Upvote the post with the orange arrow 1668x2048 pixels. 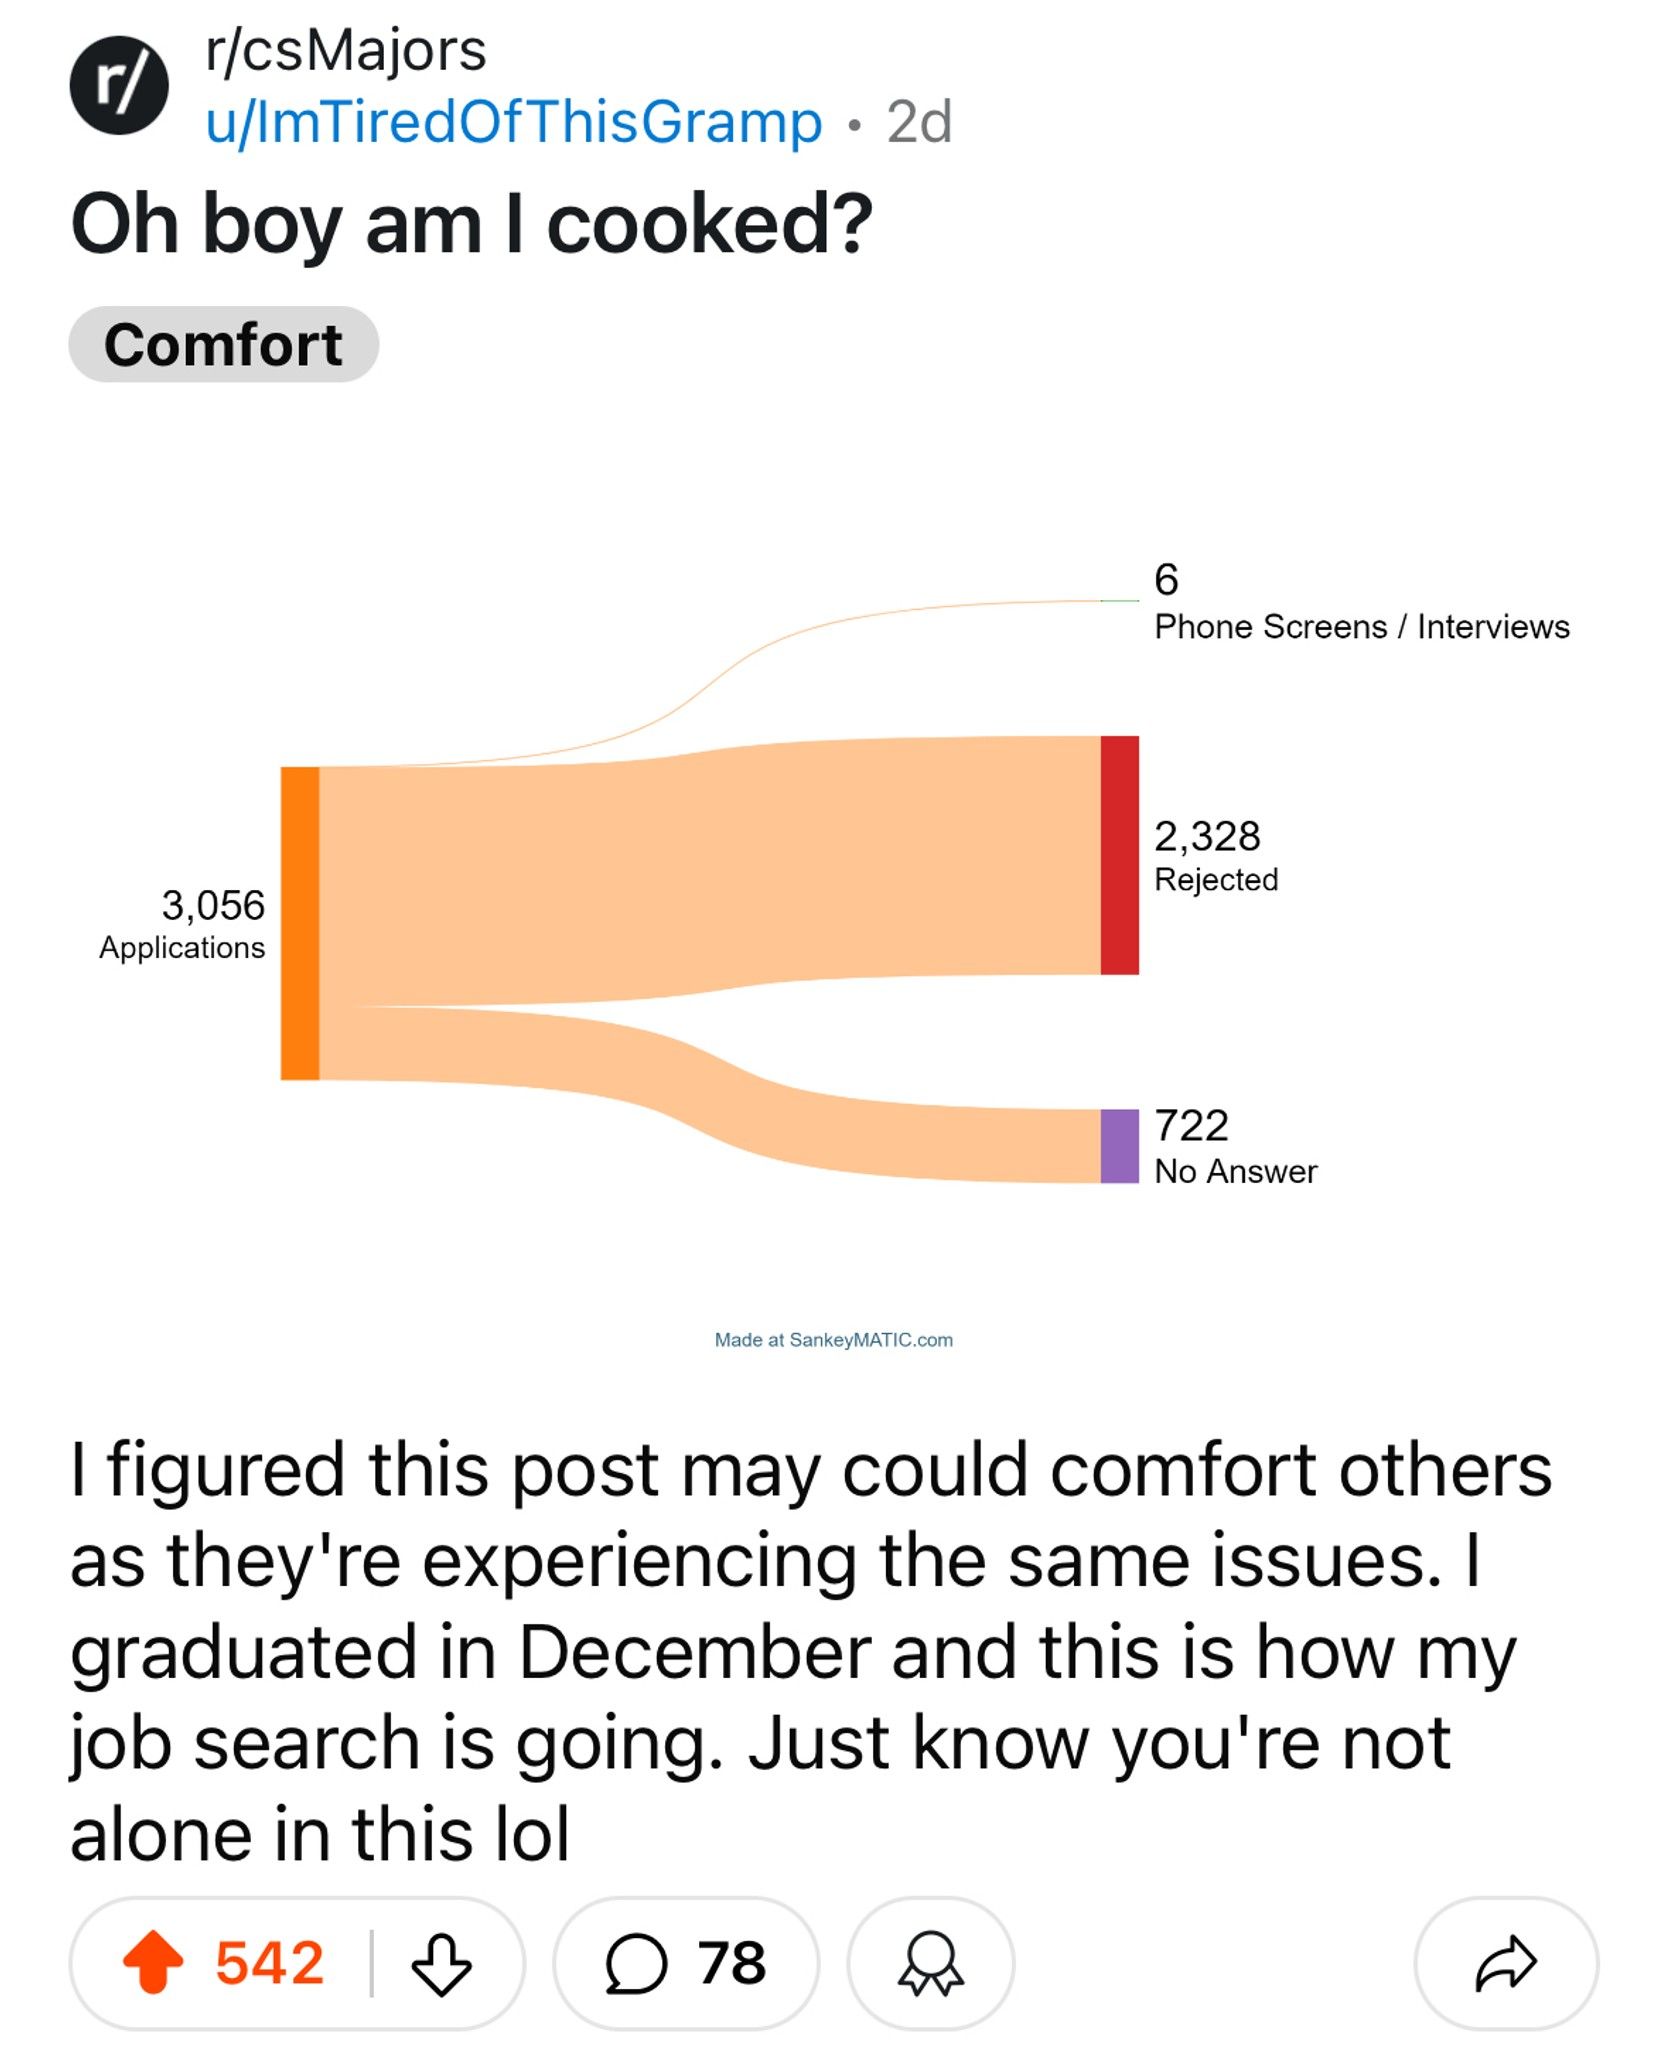[x=153, y=1962]
